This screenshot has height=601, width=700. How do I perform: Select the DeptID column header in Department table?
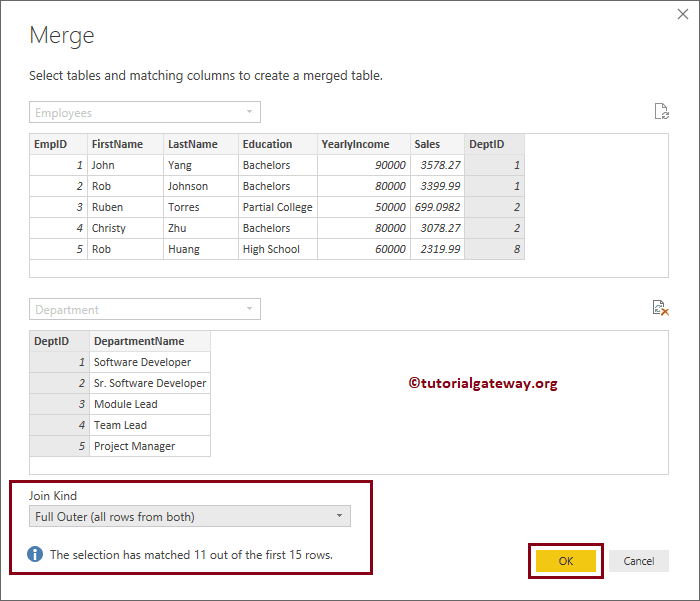pyautogui.click(x=59, y=341)
